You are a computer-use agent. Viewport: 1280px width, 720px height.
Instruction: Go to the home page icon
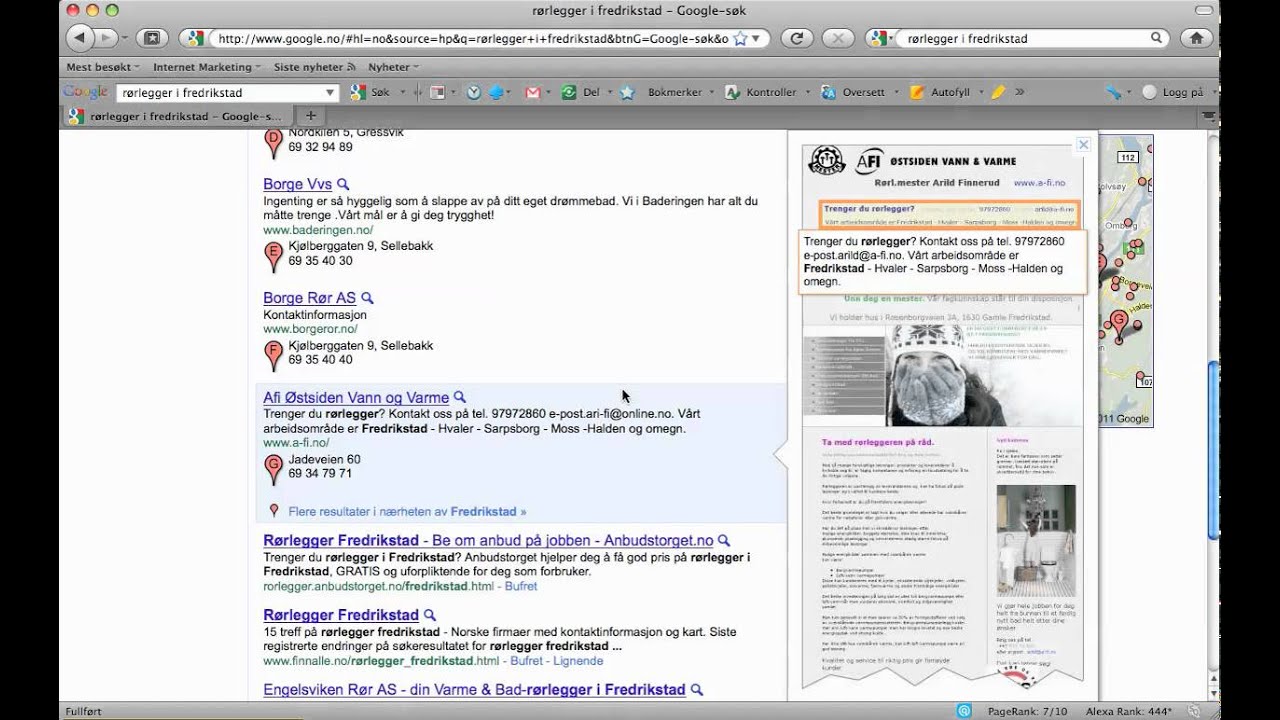click(1196, 38)
